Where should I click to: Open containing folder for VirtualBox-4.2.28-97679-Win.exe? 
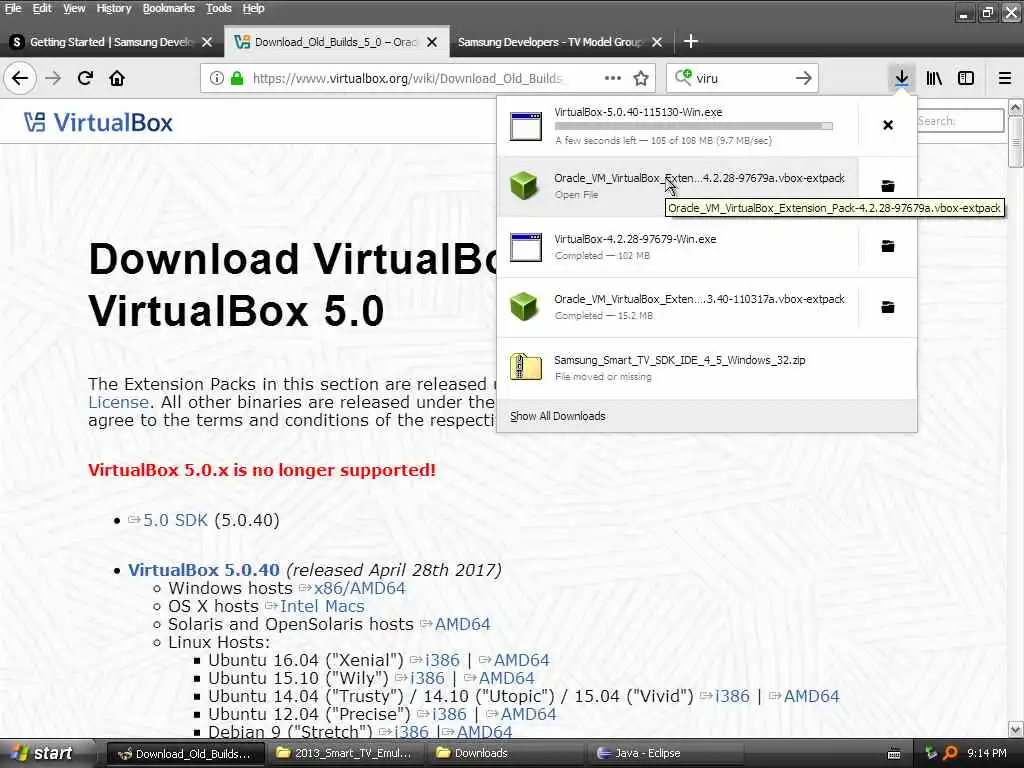[888, 246]
